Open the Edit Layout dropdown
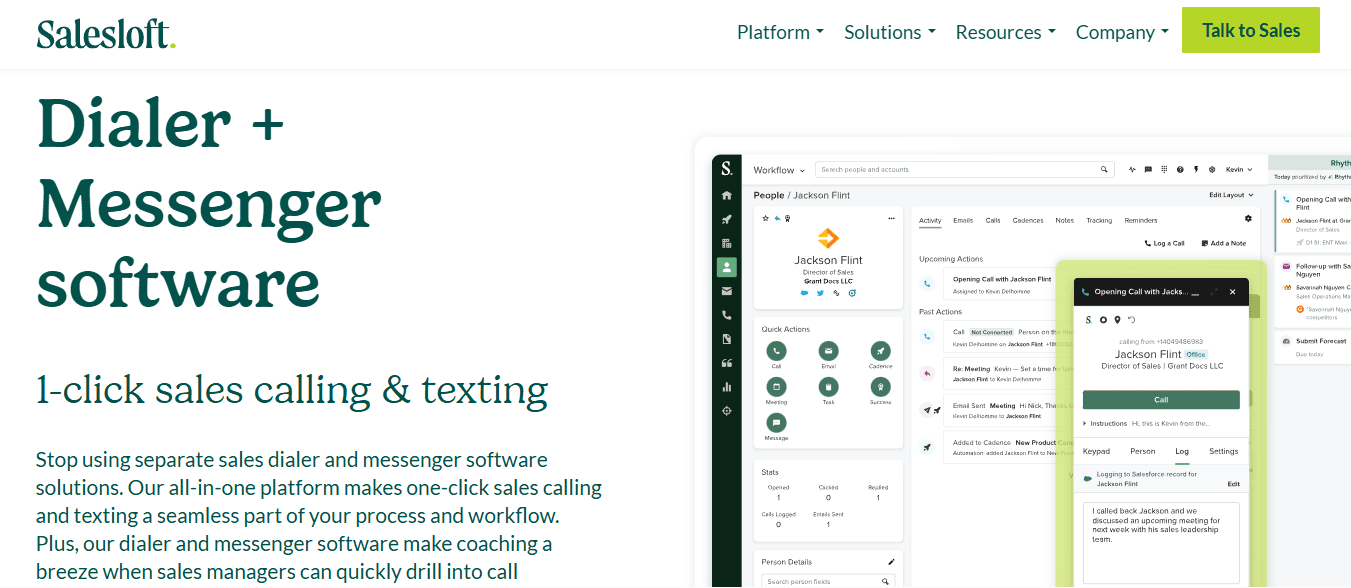The width and height of the screenshot is (1351, 588). point(1228,194)
